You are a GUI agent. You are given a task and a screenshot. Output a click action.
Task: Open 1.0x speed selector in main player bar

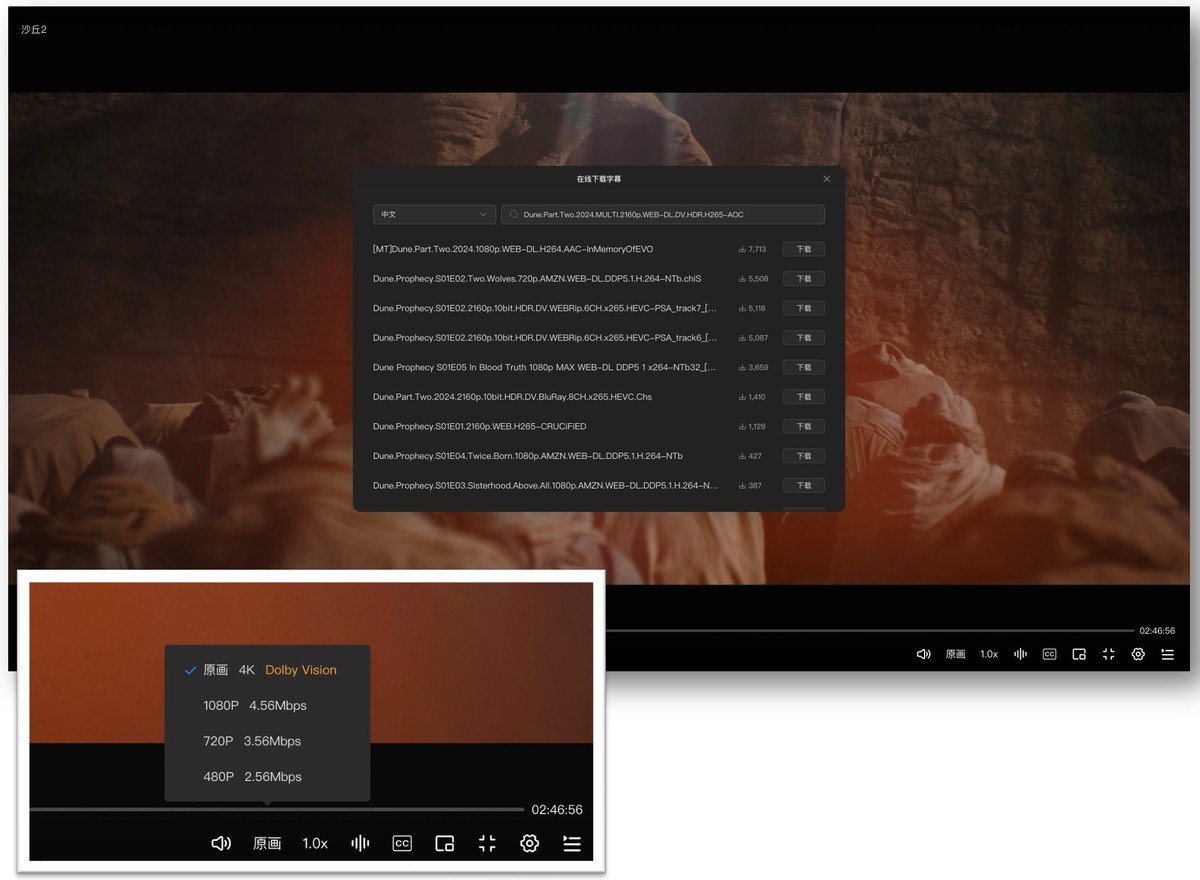click(989, 654)
